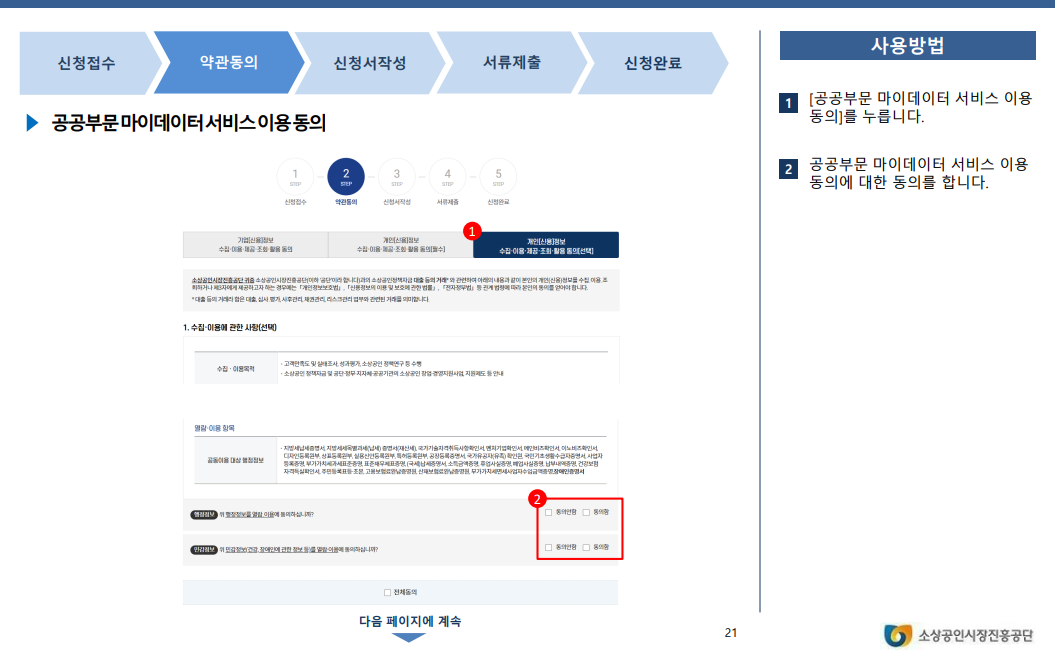
Task: Click the blue triangle beside the page heading
Action: [32, 122]
